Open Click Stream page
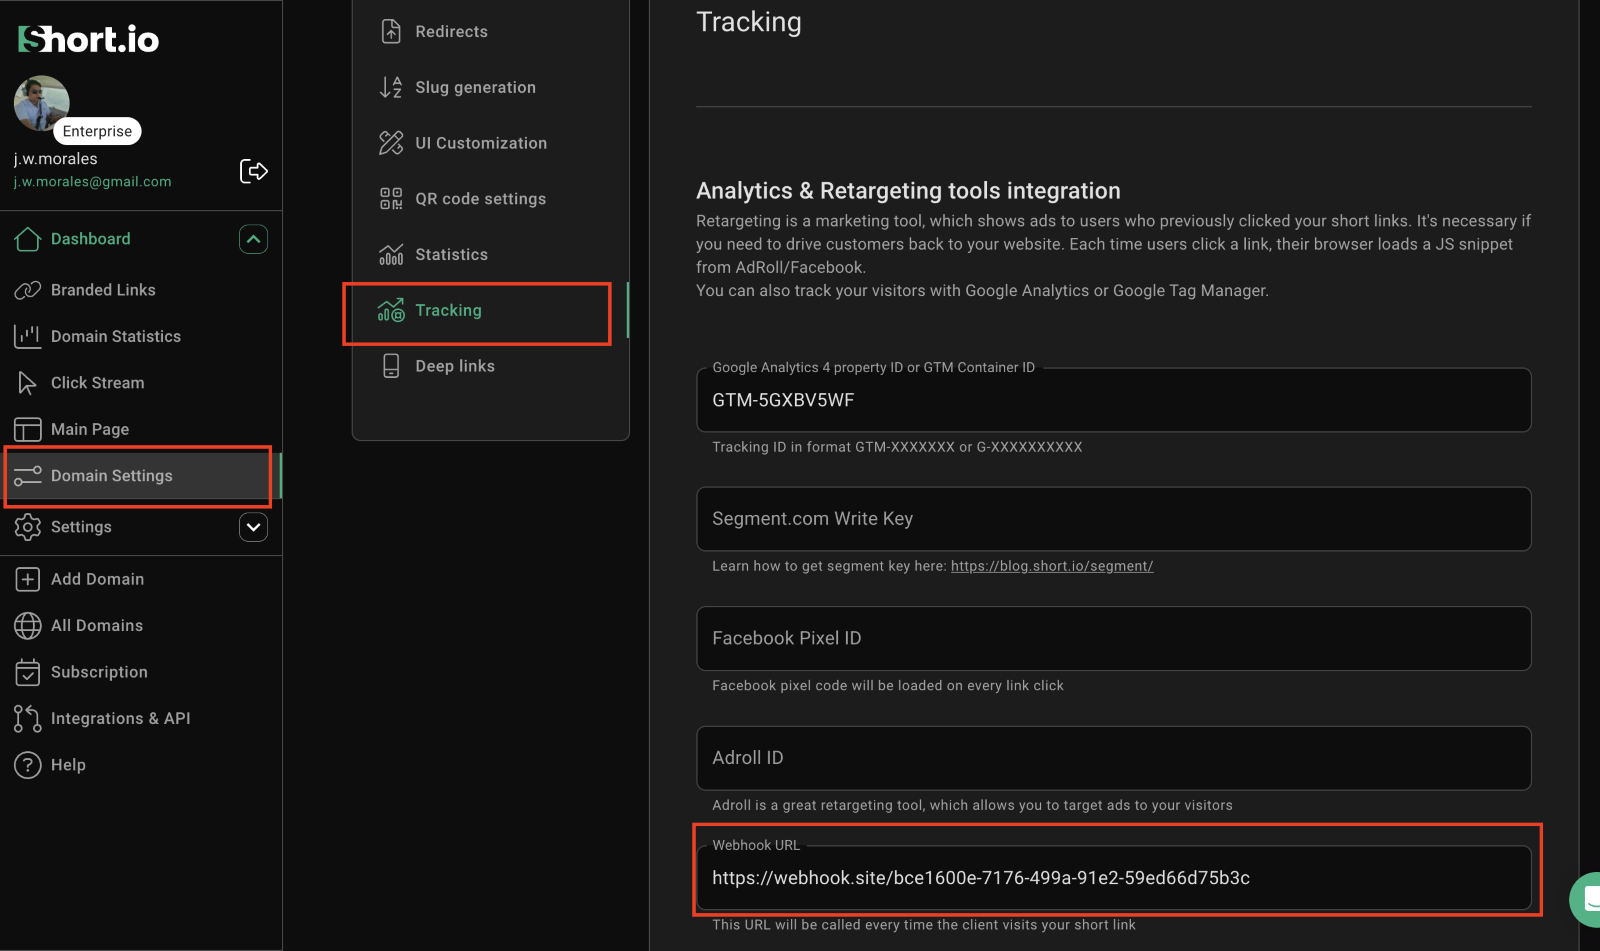The height and width of the screenshot is (951, 1600). 98,383
